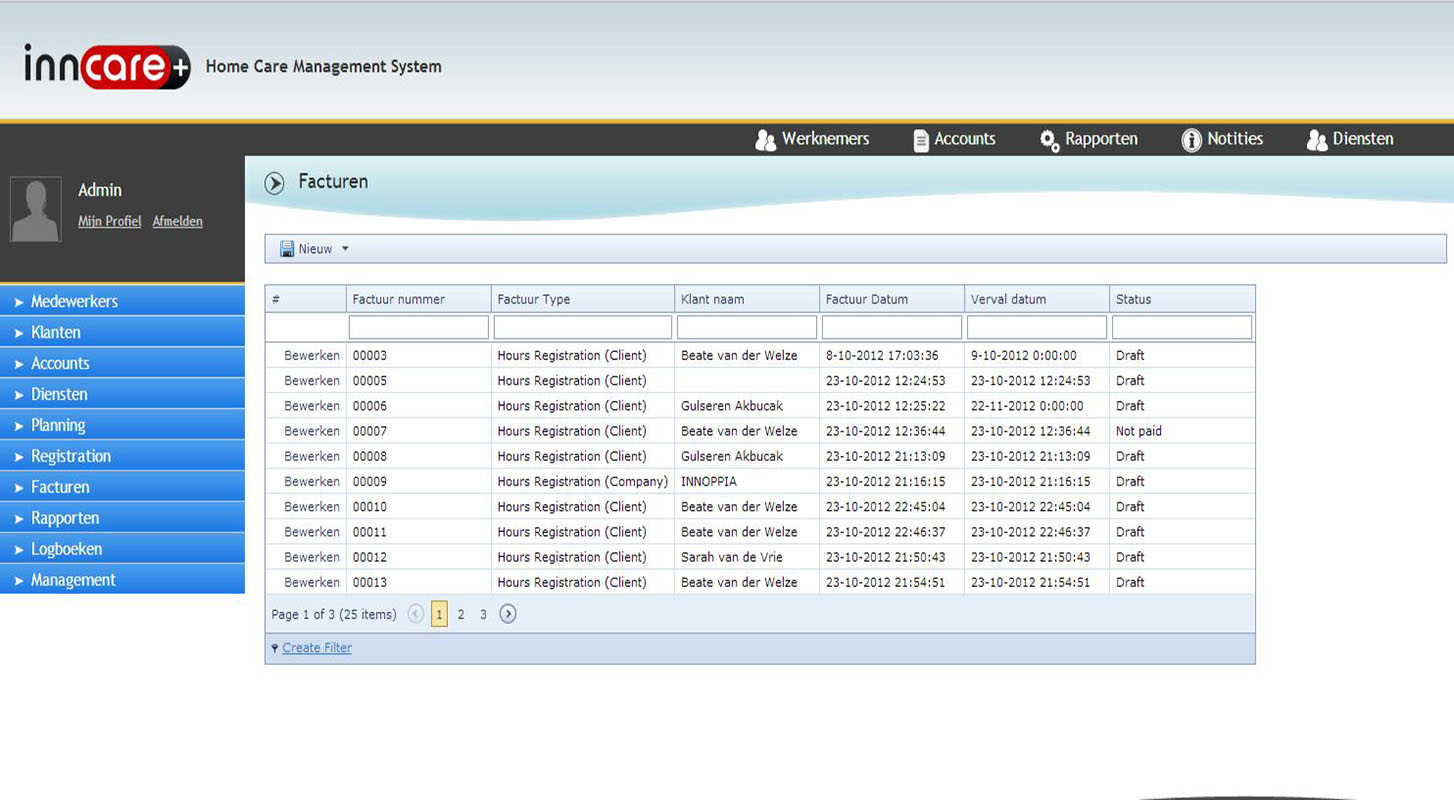The image size is (1454, 800).
Task: Sort by Factuur Datum column header
Action: point(892,299)
